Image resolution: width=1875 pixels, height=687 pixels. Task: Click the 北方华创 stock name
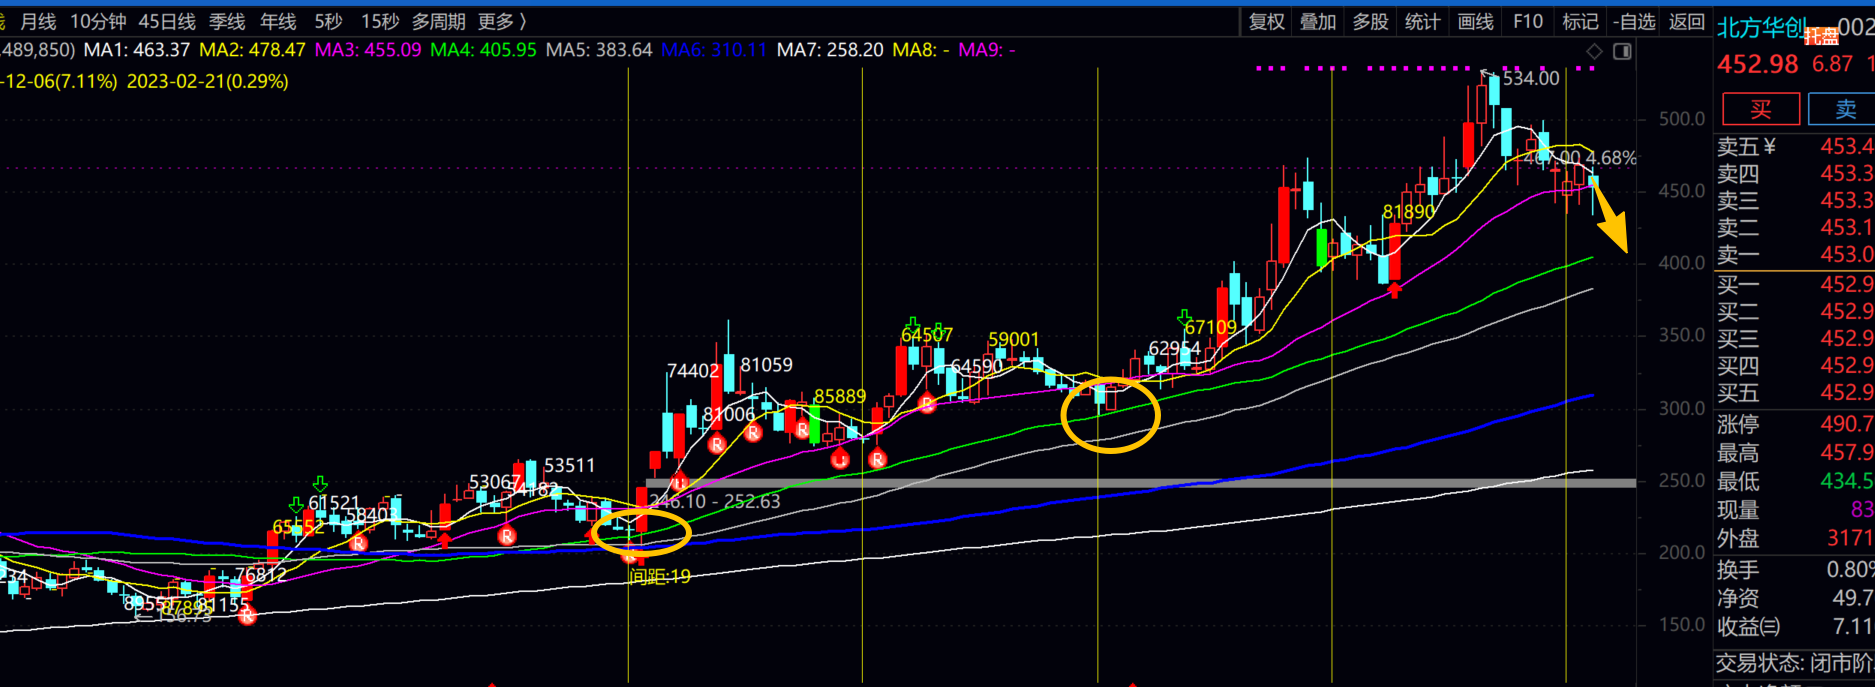click(x=1759, y=28)
